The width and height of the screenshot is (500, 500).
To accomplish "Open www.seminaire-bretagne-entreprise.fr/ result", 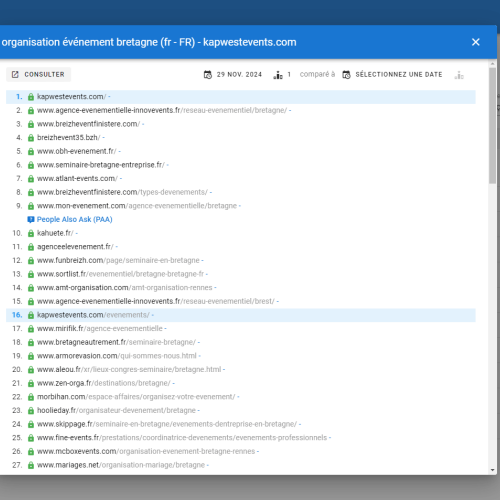I will [x=101, y=165].
